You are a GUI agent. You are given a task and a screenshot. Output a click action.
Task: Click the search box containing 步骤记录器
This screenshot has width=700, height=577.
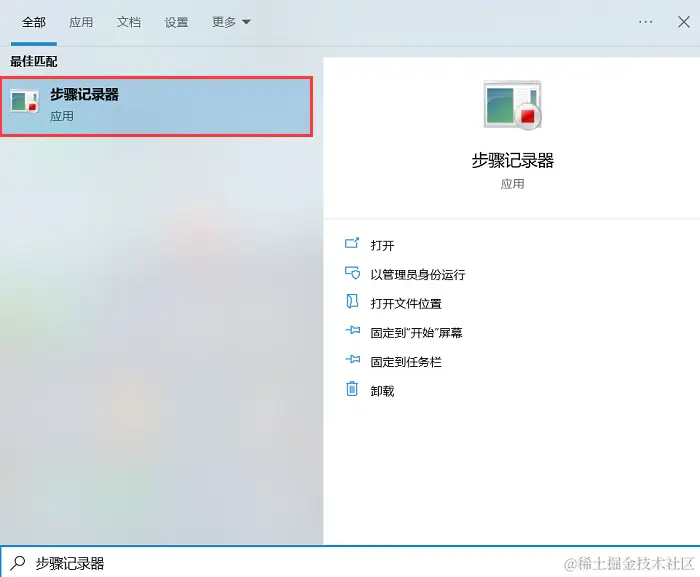350,562
